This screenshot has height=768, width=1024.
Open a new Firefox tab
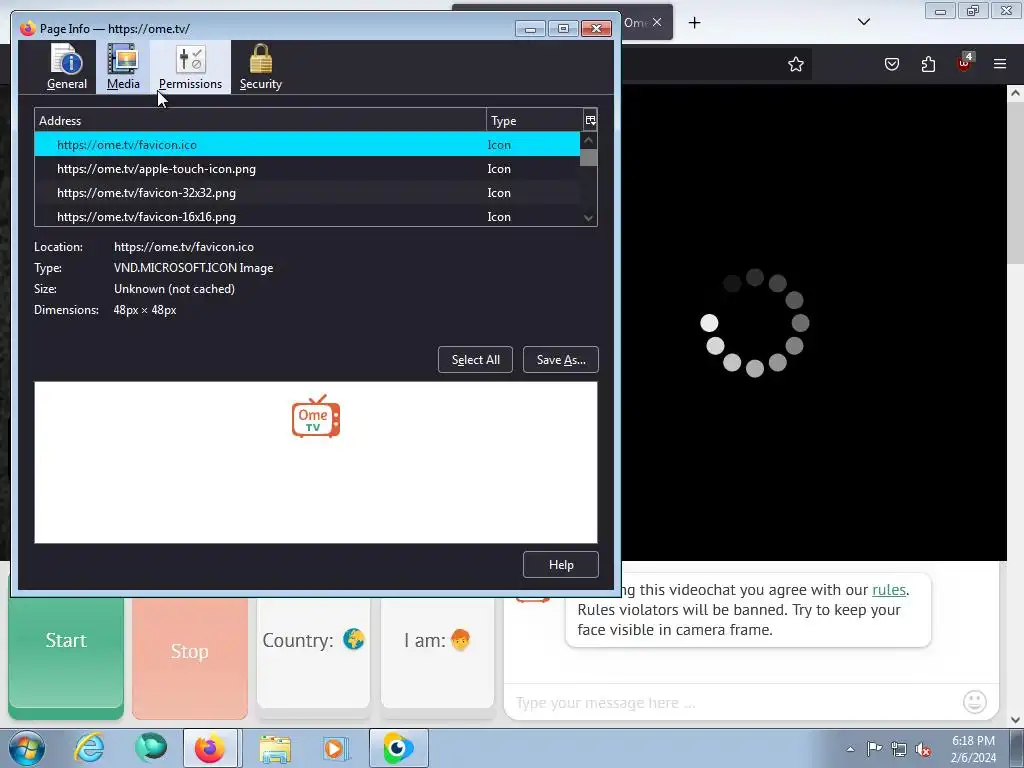tap(694, 23)
